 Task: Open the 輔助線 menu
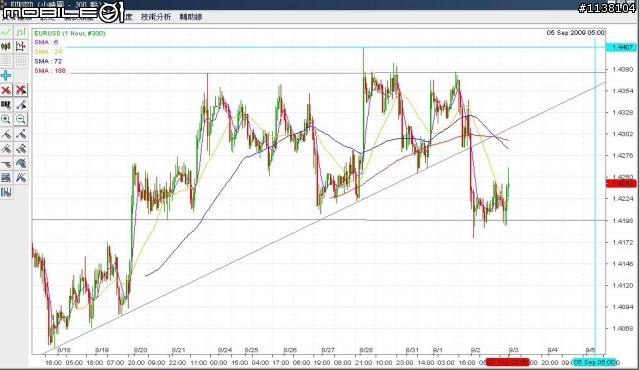pos(191,17)
